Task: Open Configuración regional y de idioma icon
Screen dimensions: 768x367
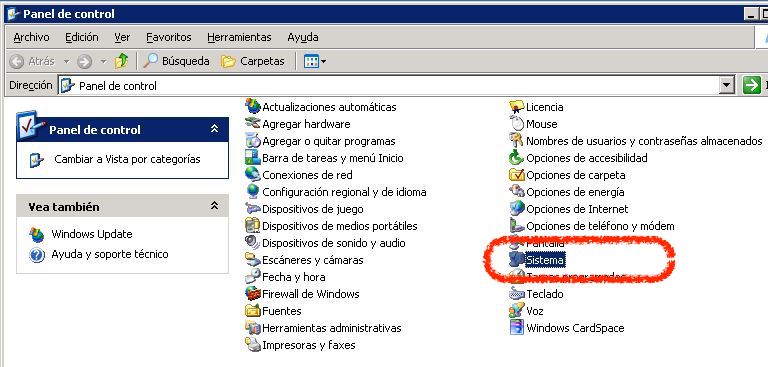Action: click(253, 192)
